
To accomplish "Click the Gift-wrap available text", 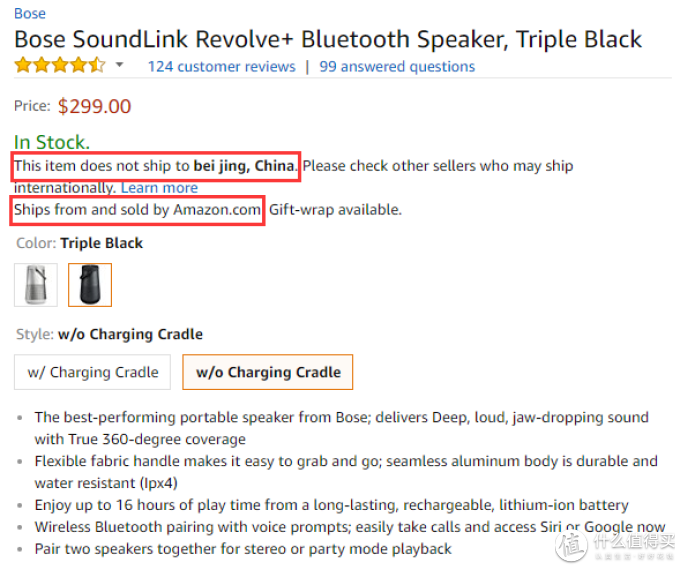I will (335, 210).
